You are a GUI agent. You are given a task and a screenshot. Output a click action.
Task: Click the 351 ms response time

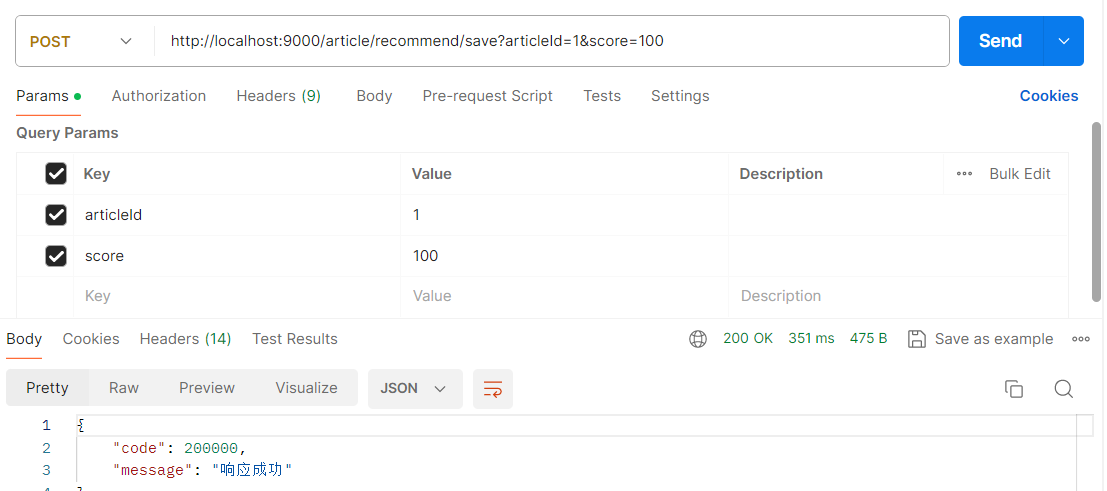pyautogui.click(x=811, y=338)
